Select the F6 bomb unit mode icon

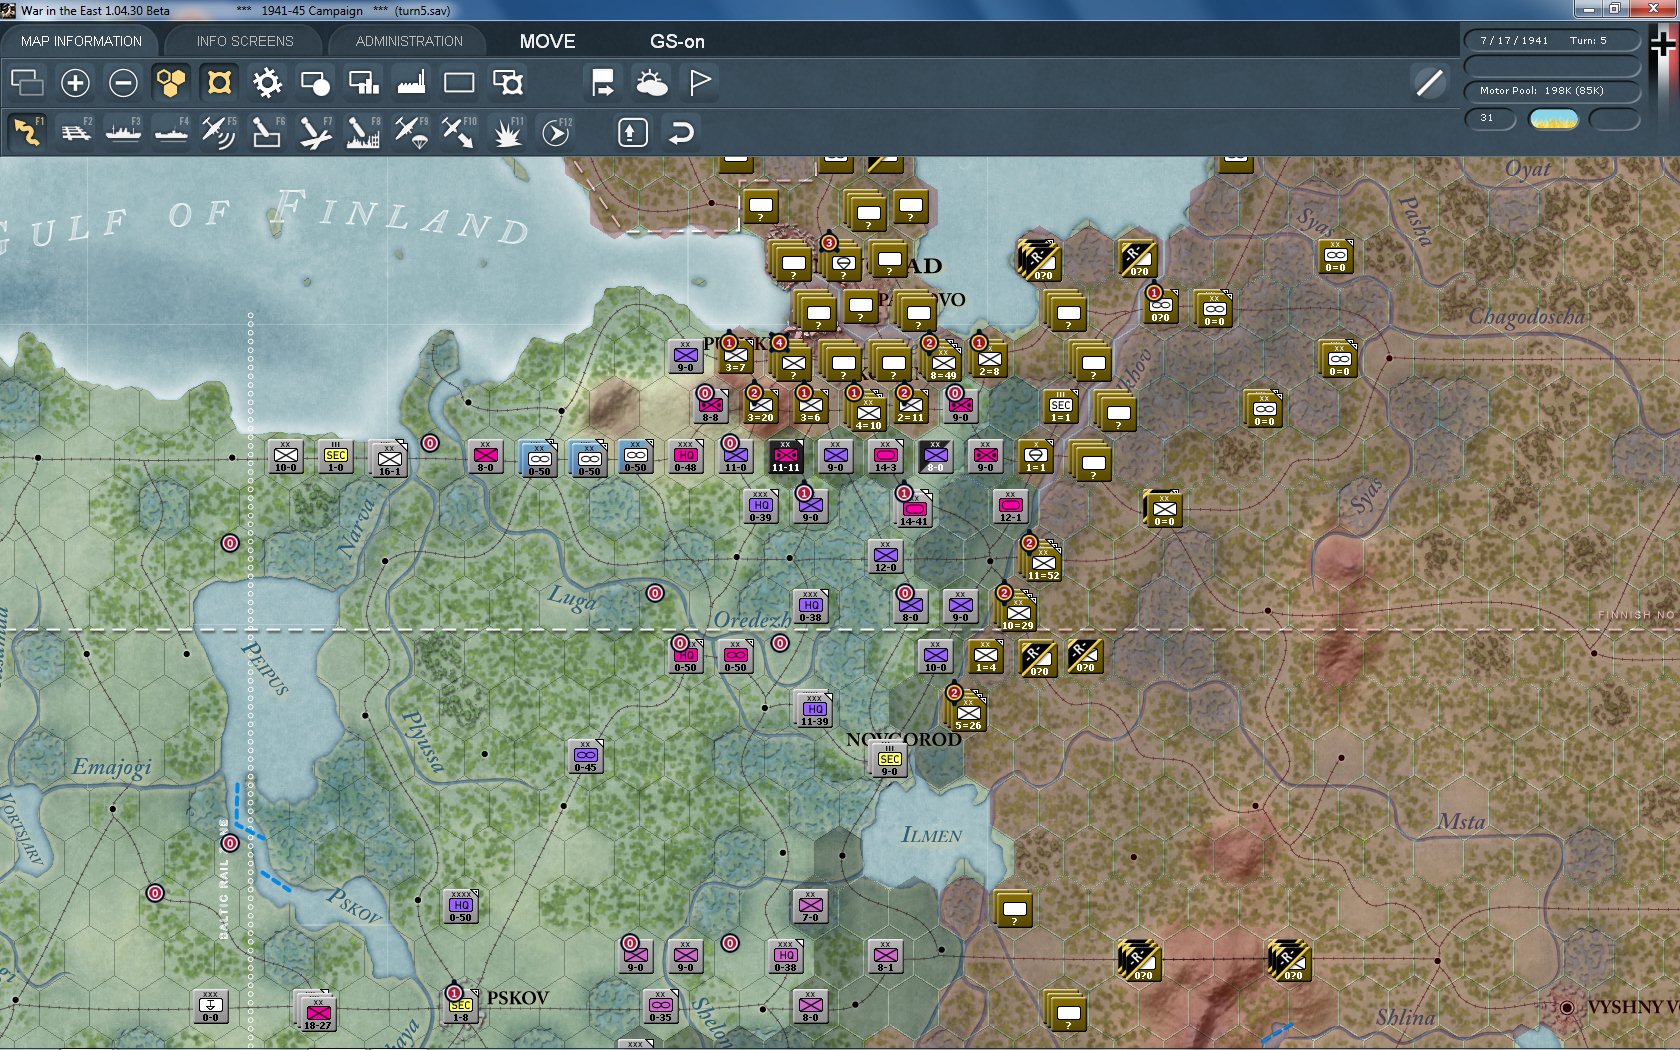pyautogui.click(x=267, y=132)
